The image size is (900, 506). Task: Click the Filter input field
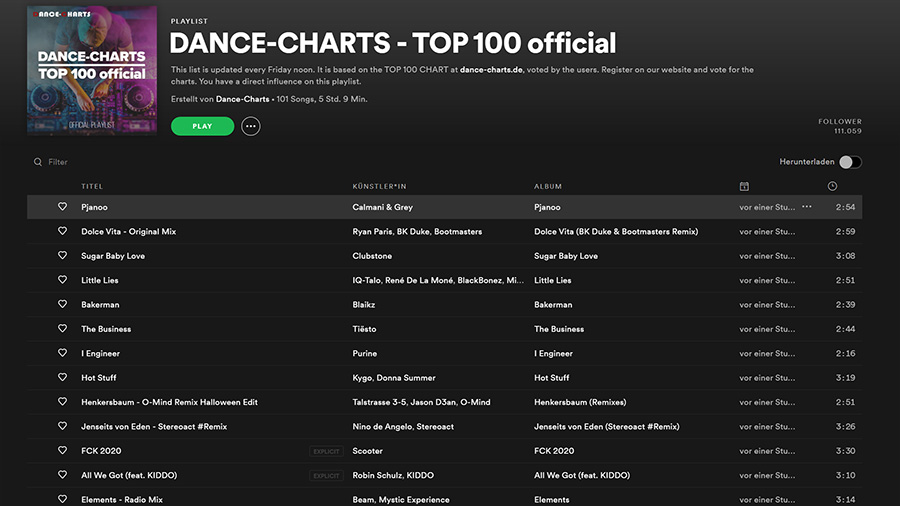pyautogui.click(x=58, y=162)
